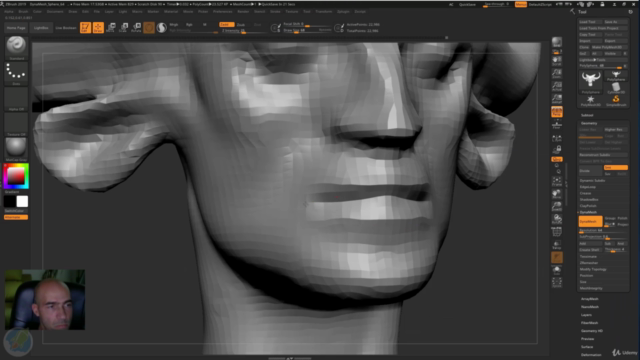Toggle Floor grid icon
640x360 pixels.
(557, 124)
